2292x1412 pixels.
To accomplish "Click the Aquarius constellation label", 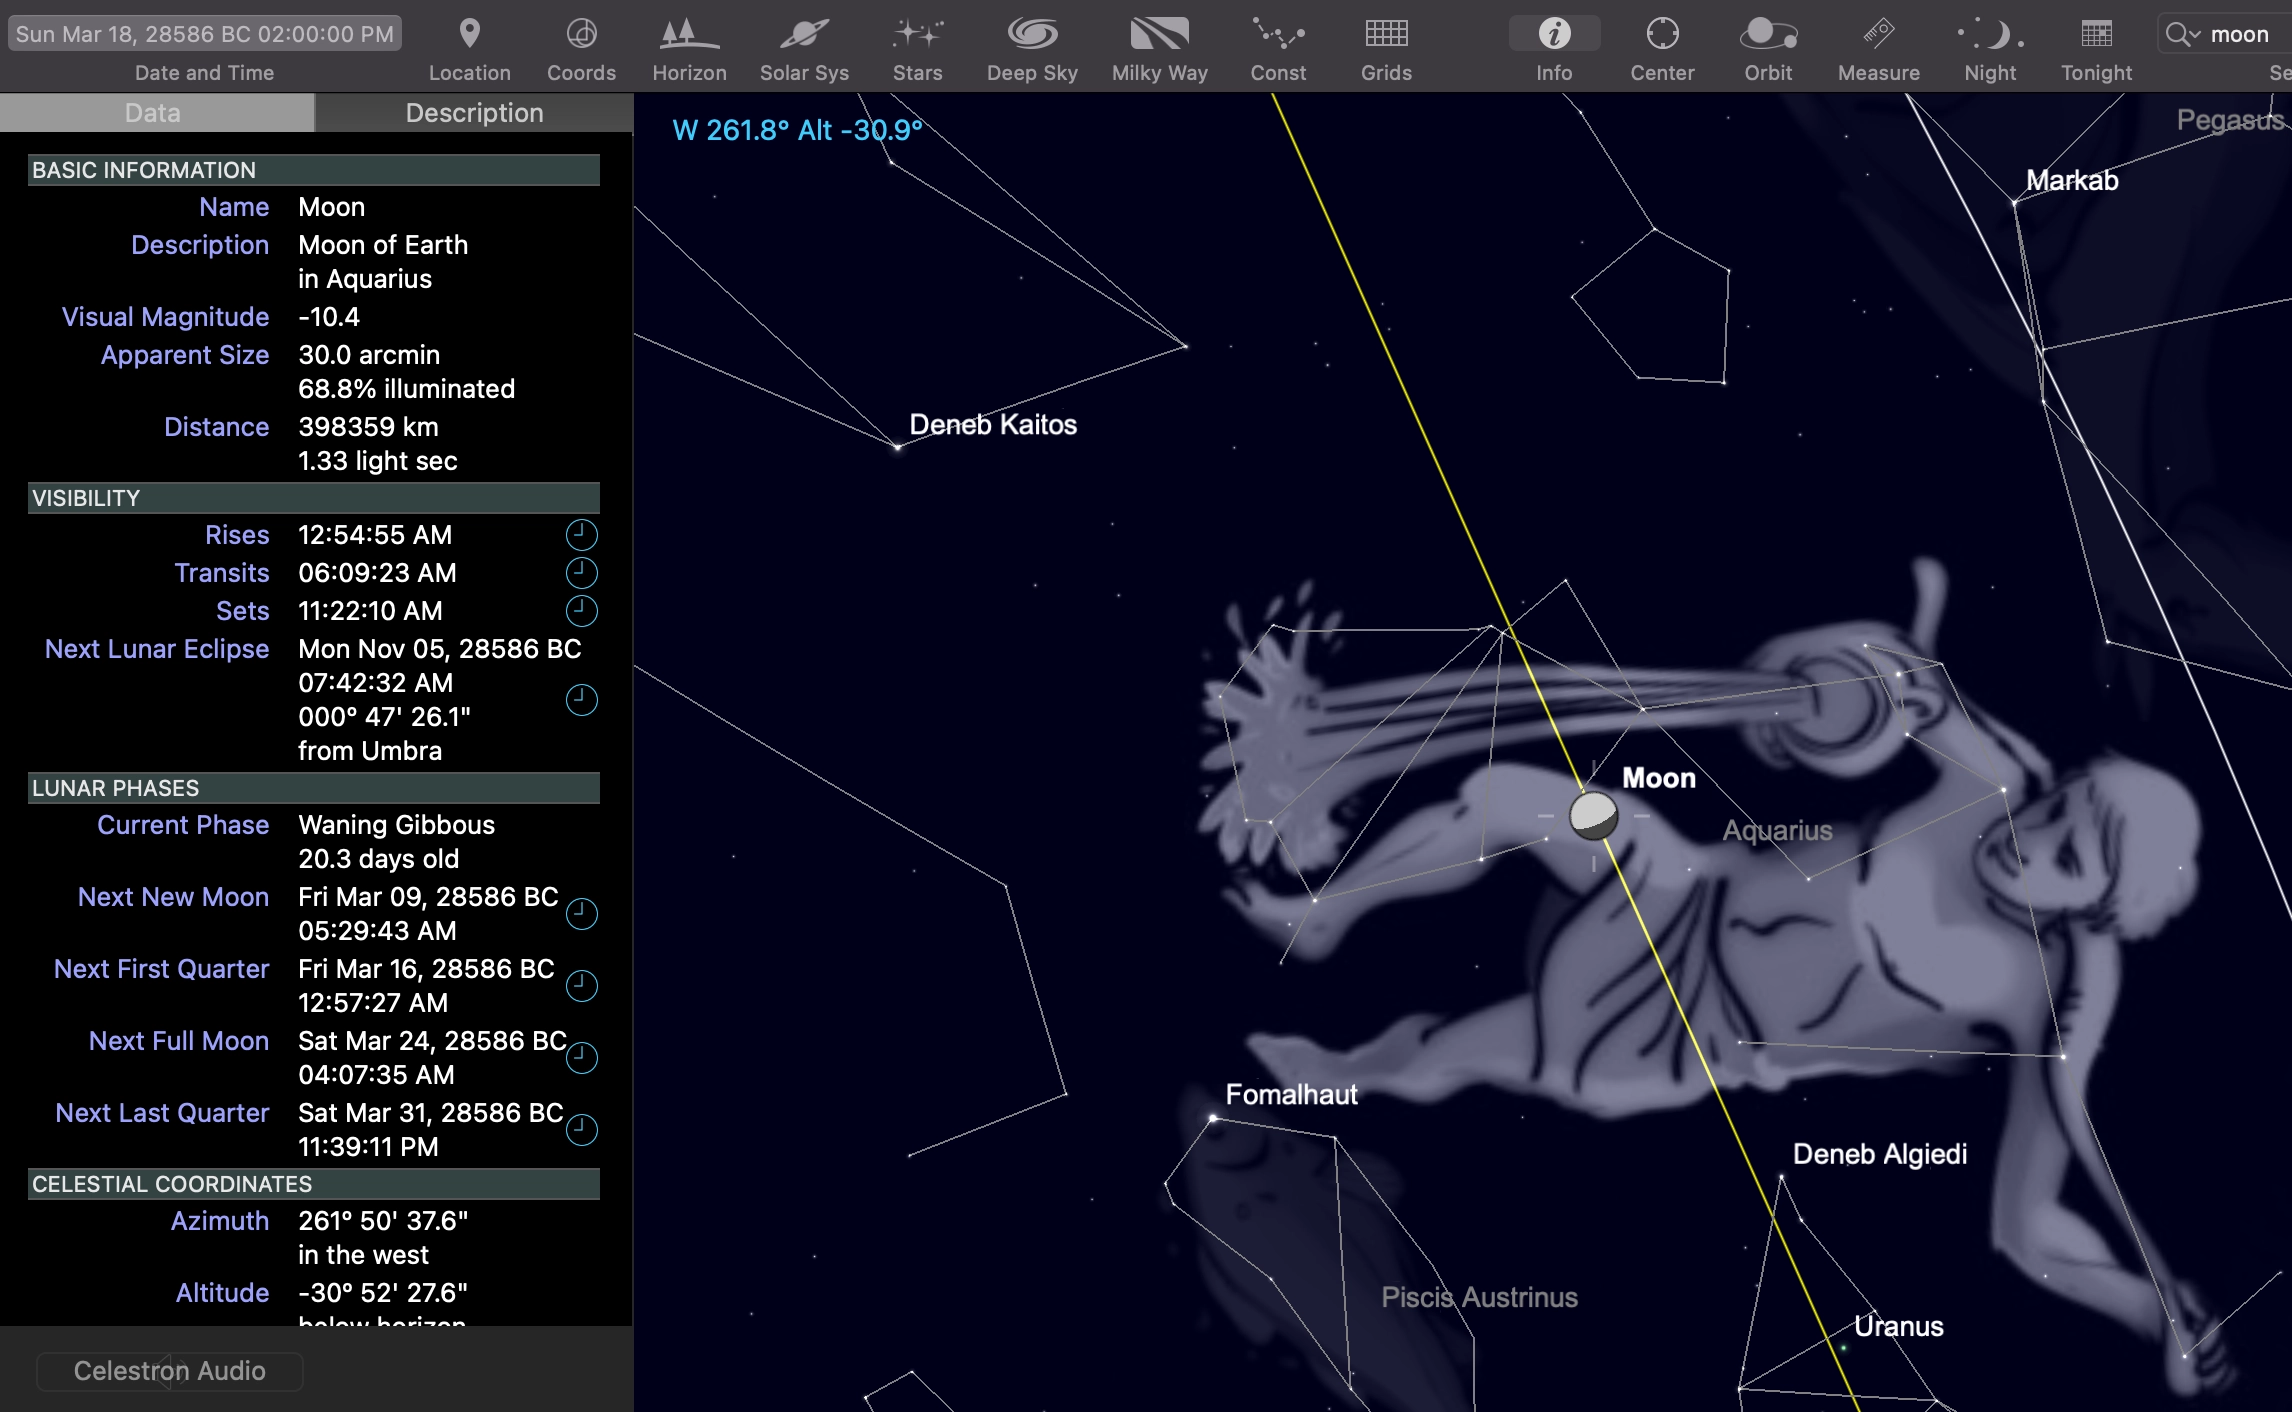I will coord(1777,831).
